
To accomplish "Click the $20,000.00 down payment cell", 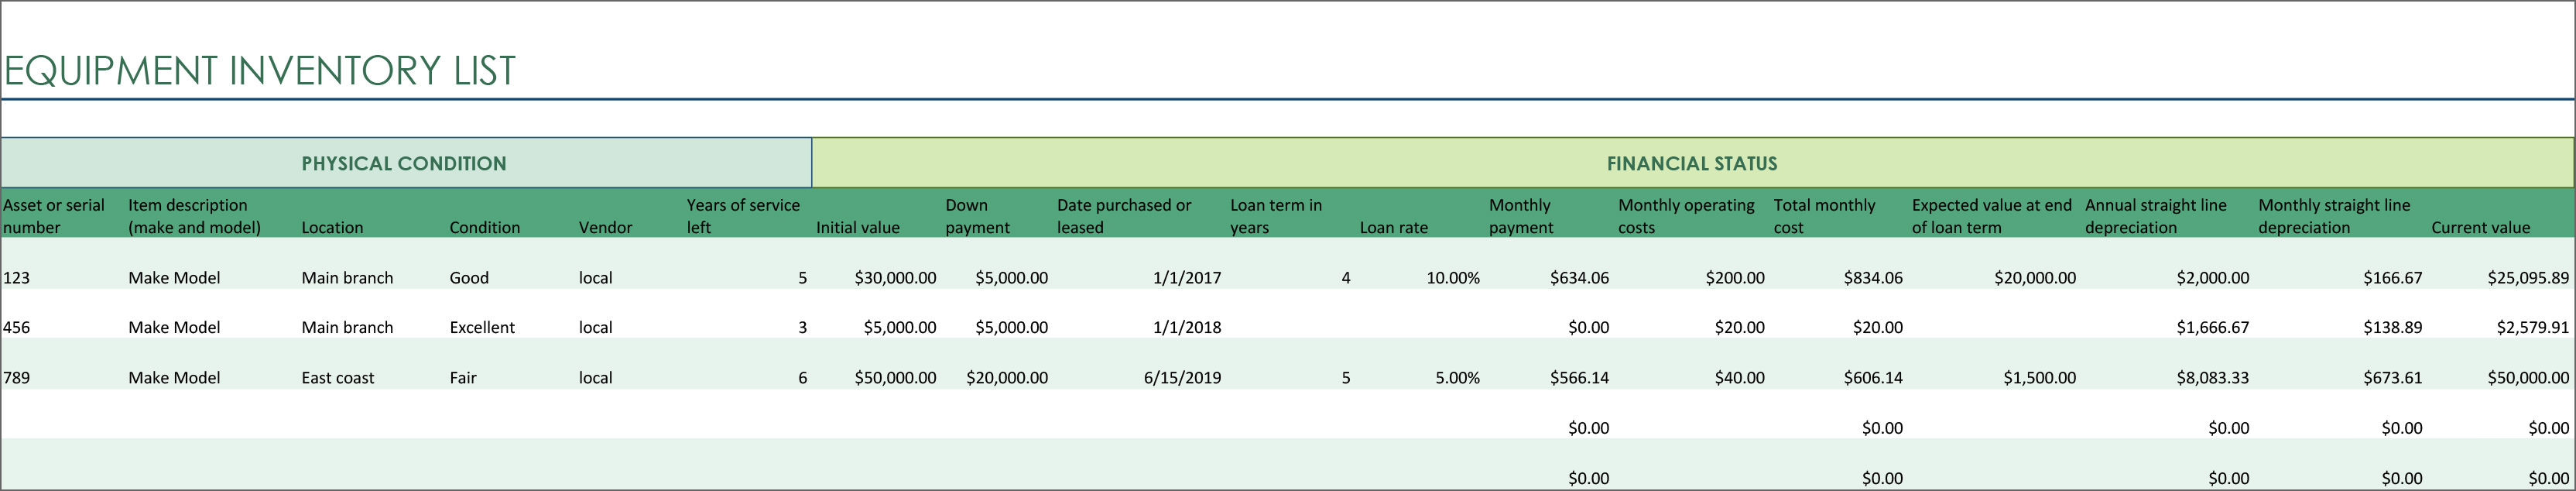I will point(1006,378).
